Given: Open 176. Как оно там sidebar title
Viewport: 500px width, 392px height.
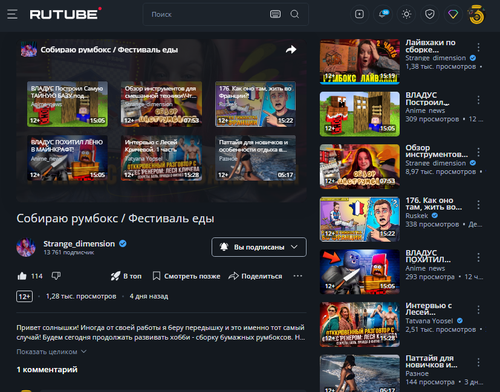Looking at the screenshot, I should point(433,204).
